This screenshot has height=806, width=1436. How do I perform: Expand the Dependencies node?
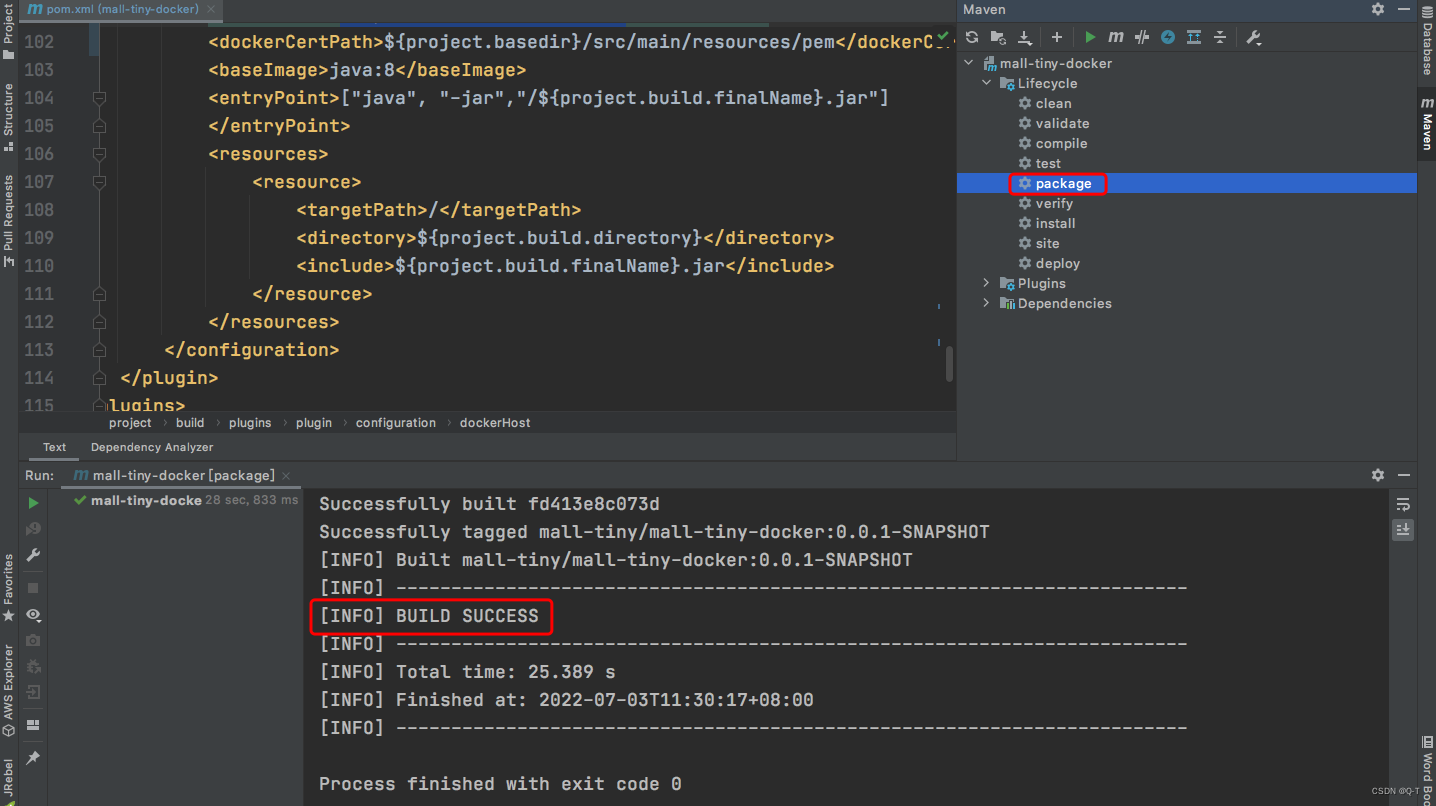point(987,303)
